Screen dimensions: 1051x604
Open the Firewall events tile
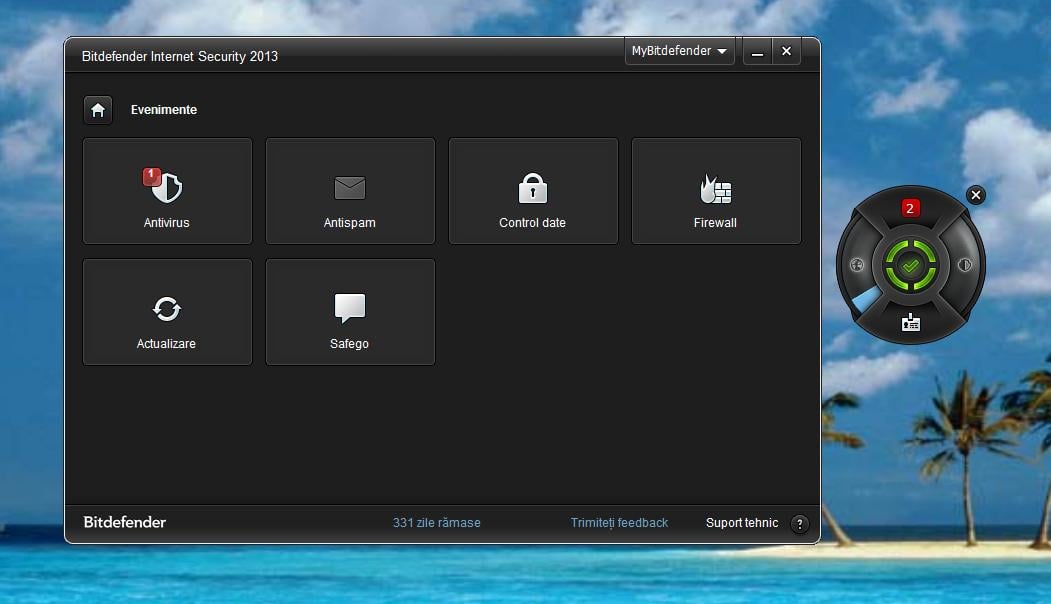tap(716, 191)
